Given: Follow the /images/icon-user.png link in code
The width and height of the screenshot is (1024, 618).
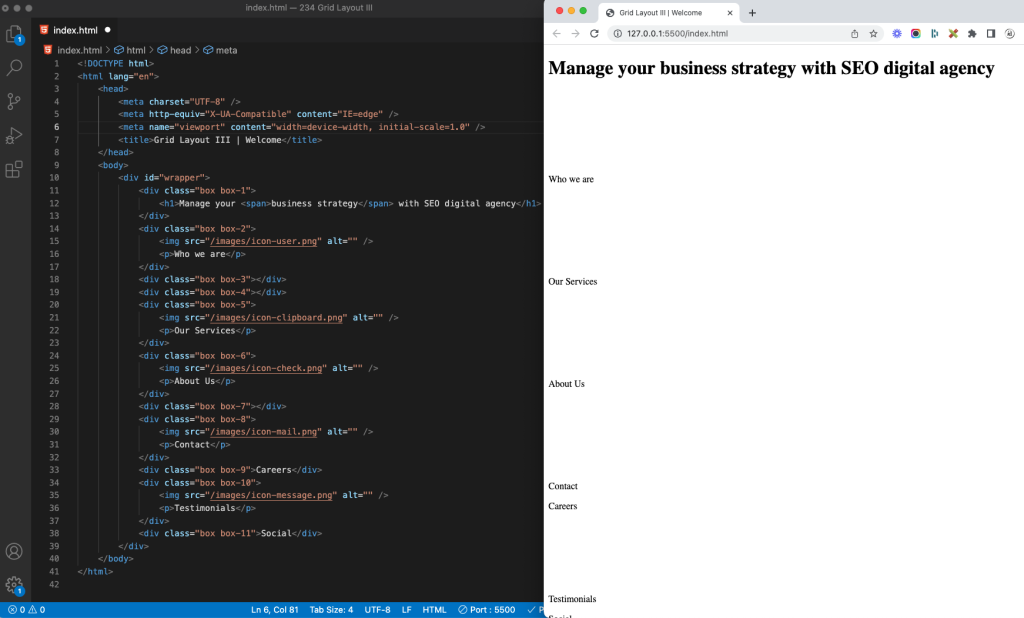Looking at the screenshot, I should 265,241.
